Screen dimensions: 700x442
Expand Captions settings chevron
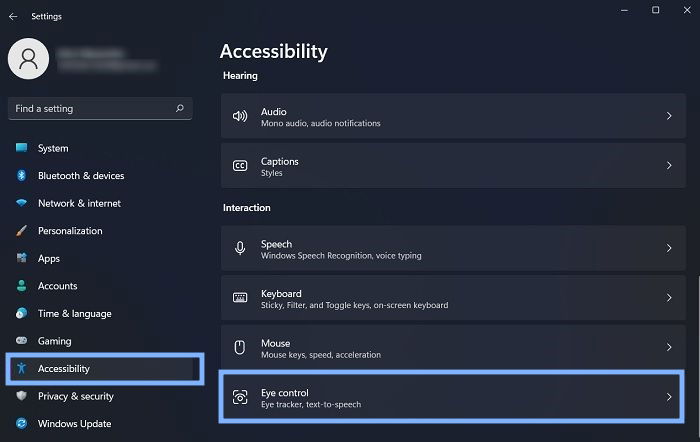point(669,166)
